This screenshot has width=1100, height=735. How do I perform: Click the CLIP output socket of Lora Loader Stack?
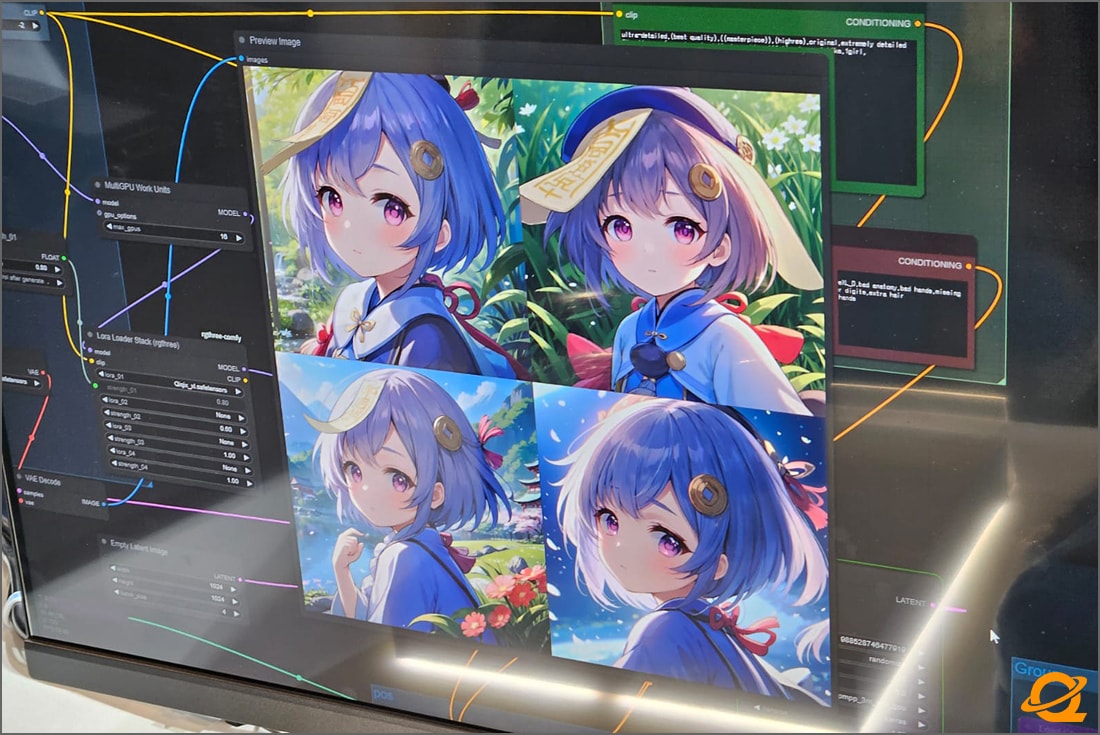245,380
